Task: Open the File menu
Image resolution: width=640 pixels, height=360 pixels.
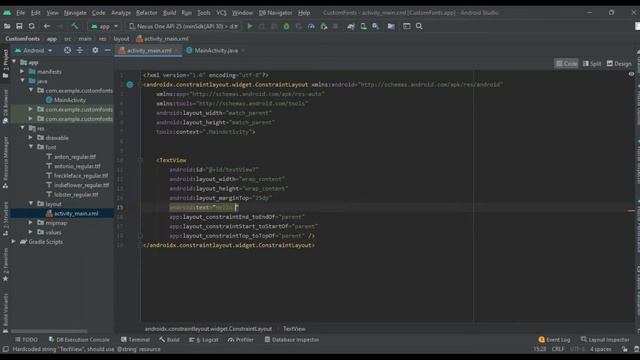Action: point(20,13)
